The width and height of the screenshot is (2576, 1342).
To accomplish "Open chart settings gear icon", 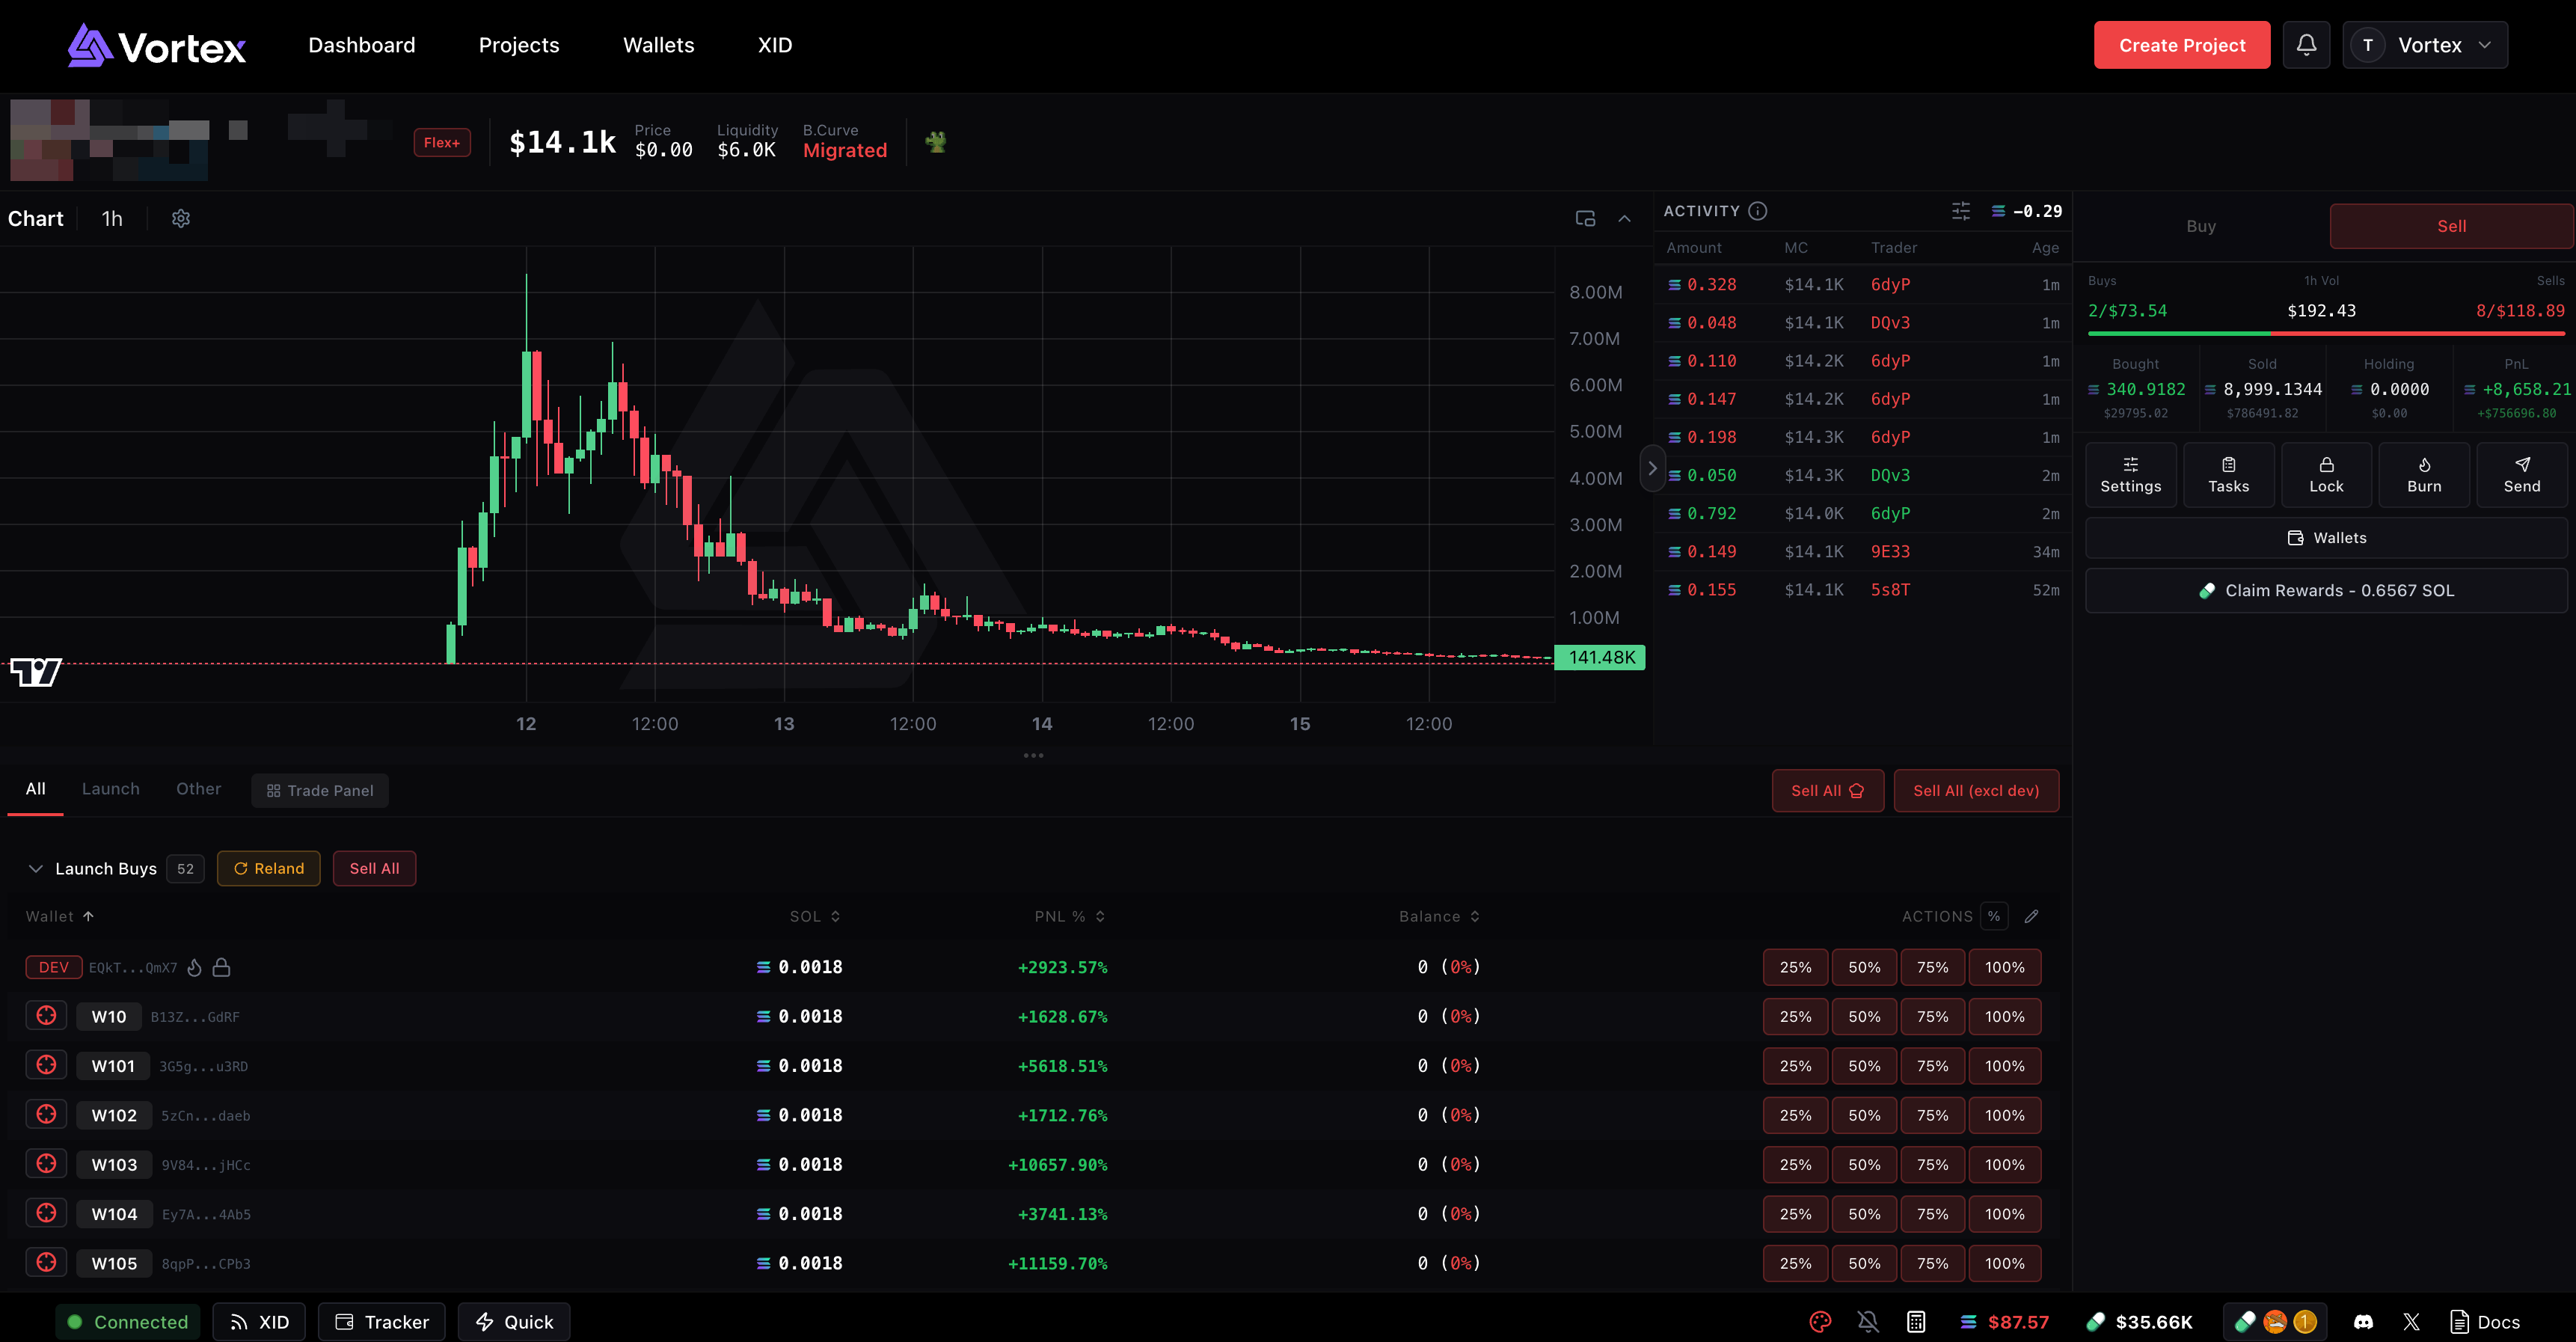I will [181, 218].
